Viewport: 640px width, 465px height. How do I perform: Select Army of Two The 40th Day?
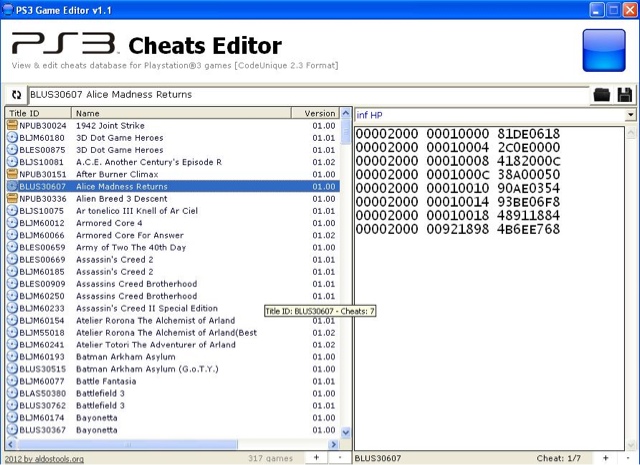point(172,247)
